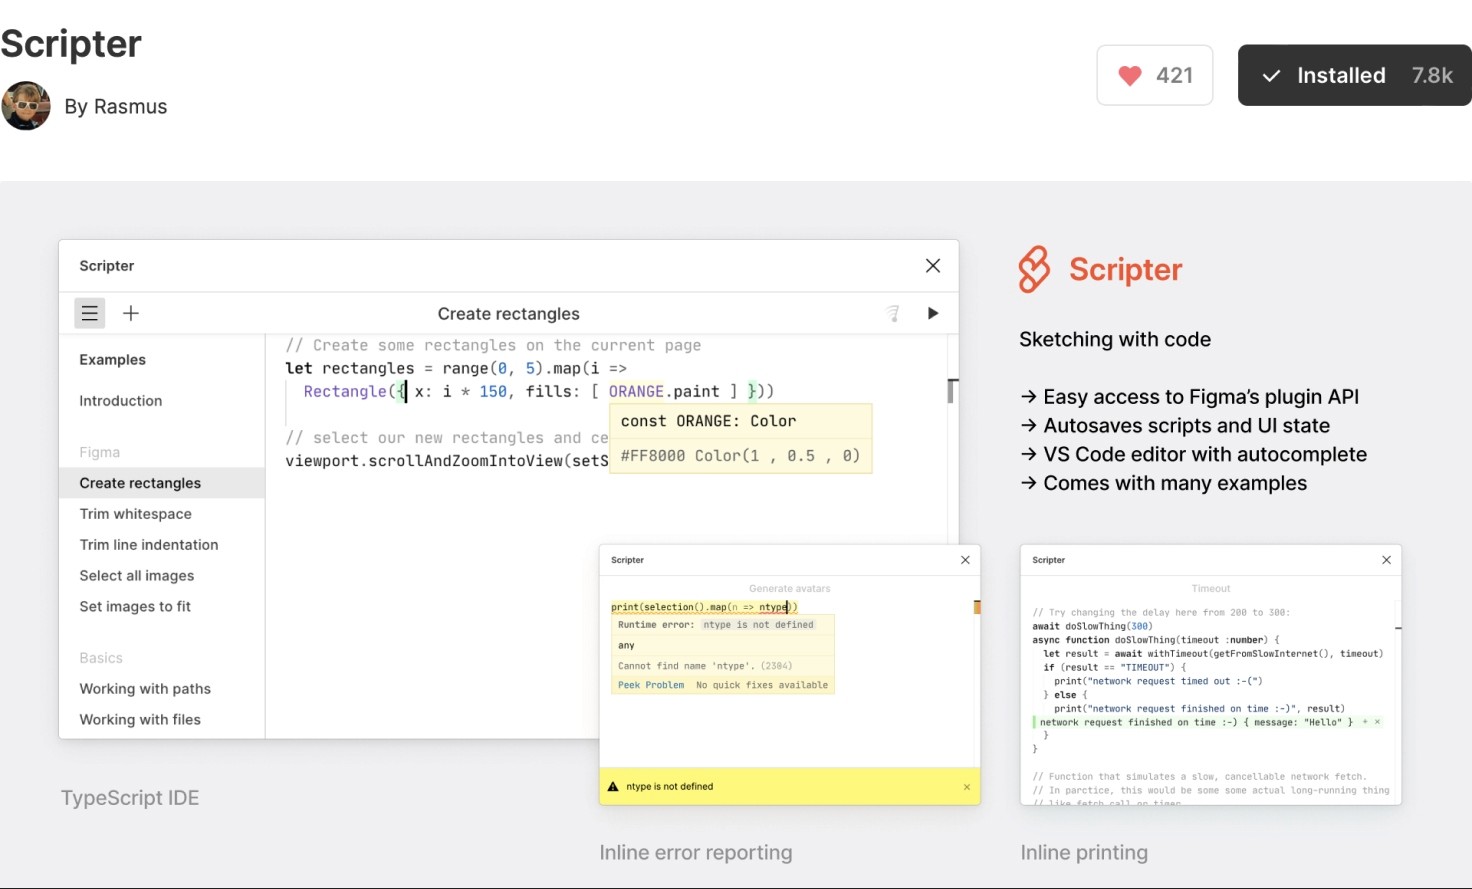
Task: Click the orange error marker in gutter
Action: (x=977, y=607)
